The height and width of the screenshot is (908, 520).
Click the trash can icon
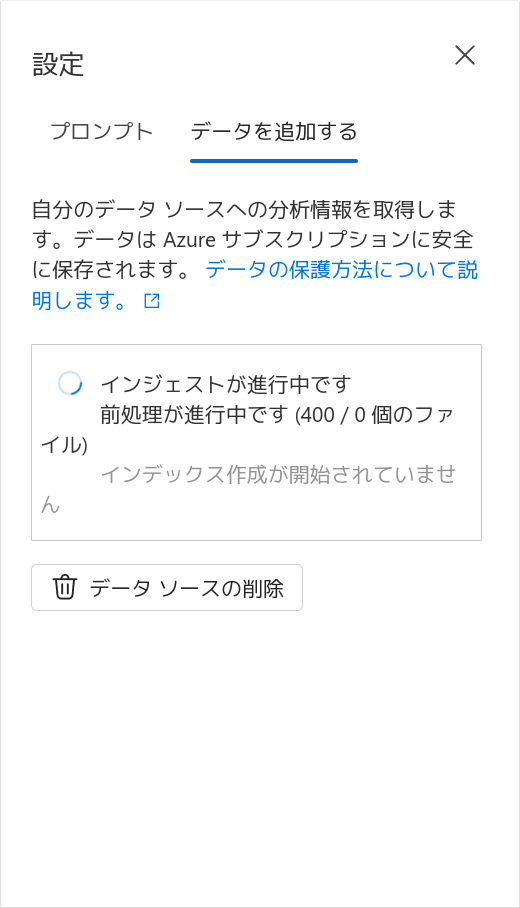[64, 587]
